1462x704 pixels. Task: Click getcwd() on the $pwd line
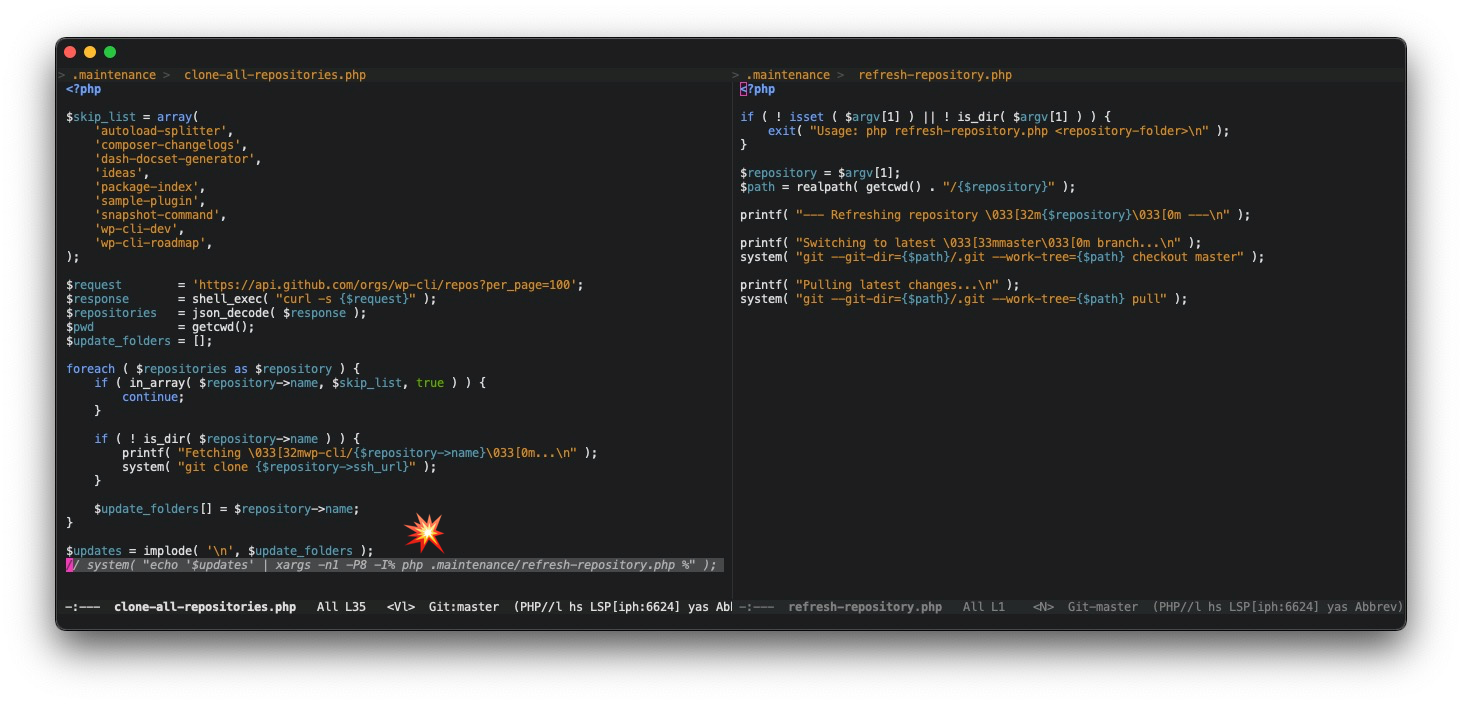[220, 327]
